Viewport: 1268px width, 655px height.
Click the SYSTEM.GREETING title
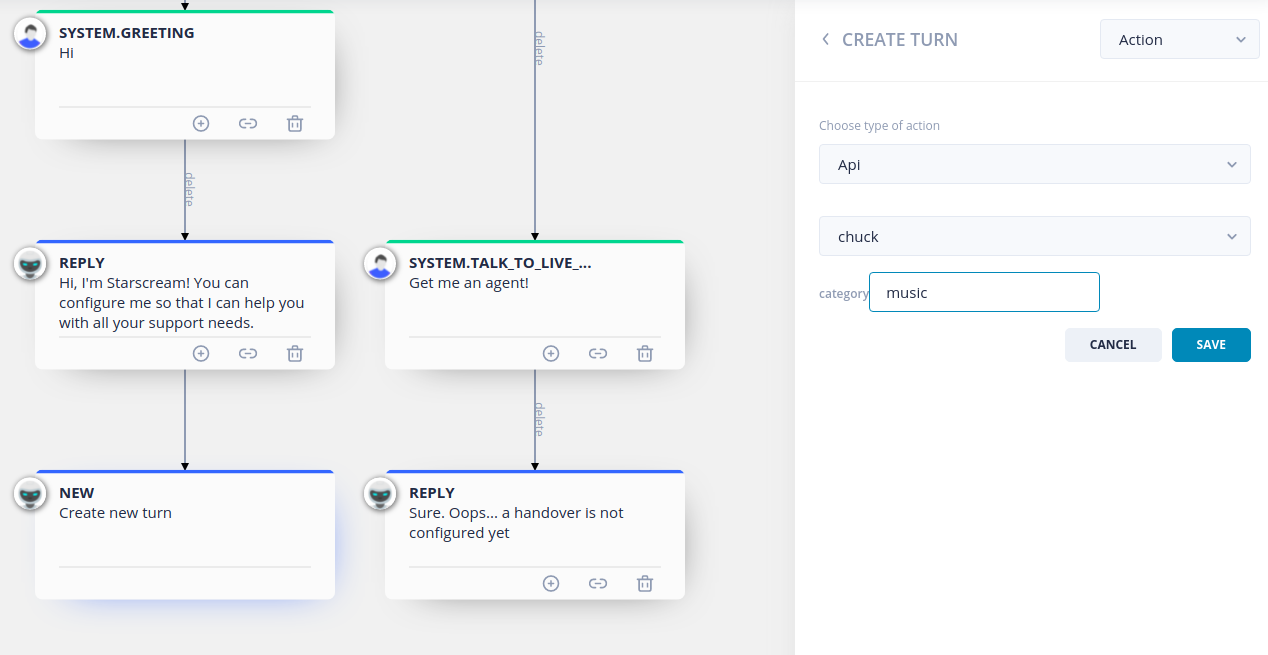point(127,33)
